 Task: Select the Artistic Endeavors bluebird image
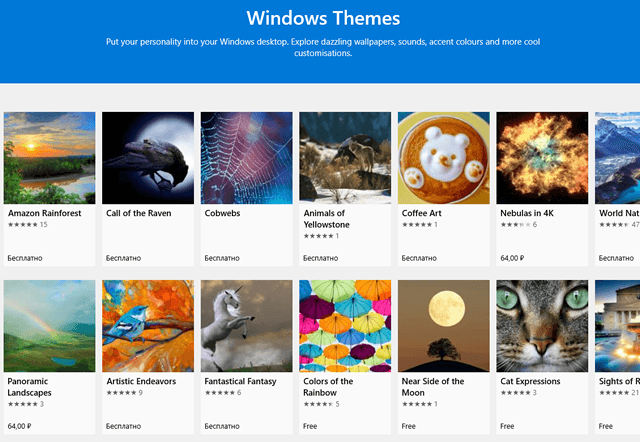[148, 326]
